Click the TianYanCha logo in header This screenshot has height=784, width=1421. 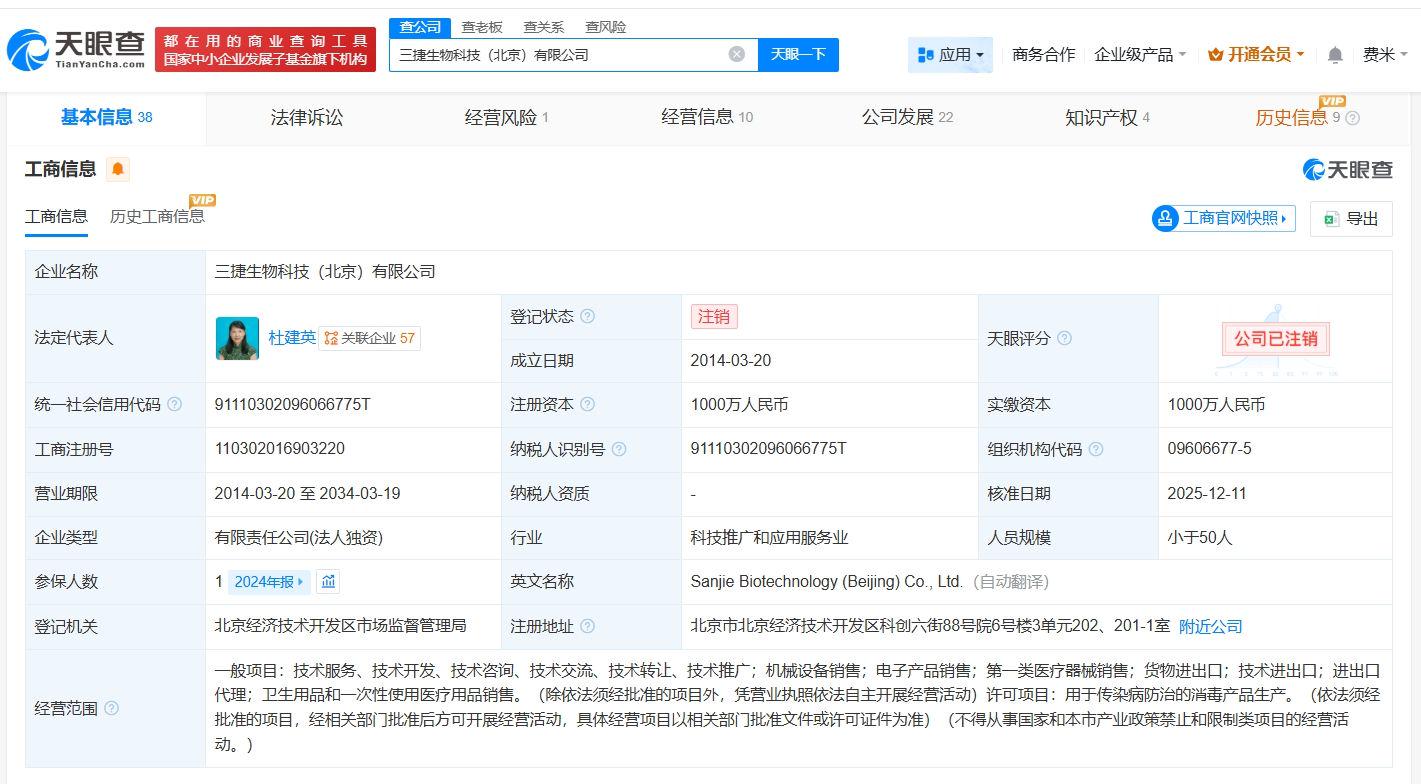pyautogui.click(x=76, y=48)
